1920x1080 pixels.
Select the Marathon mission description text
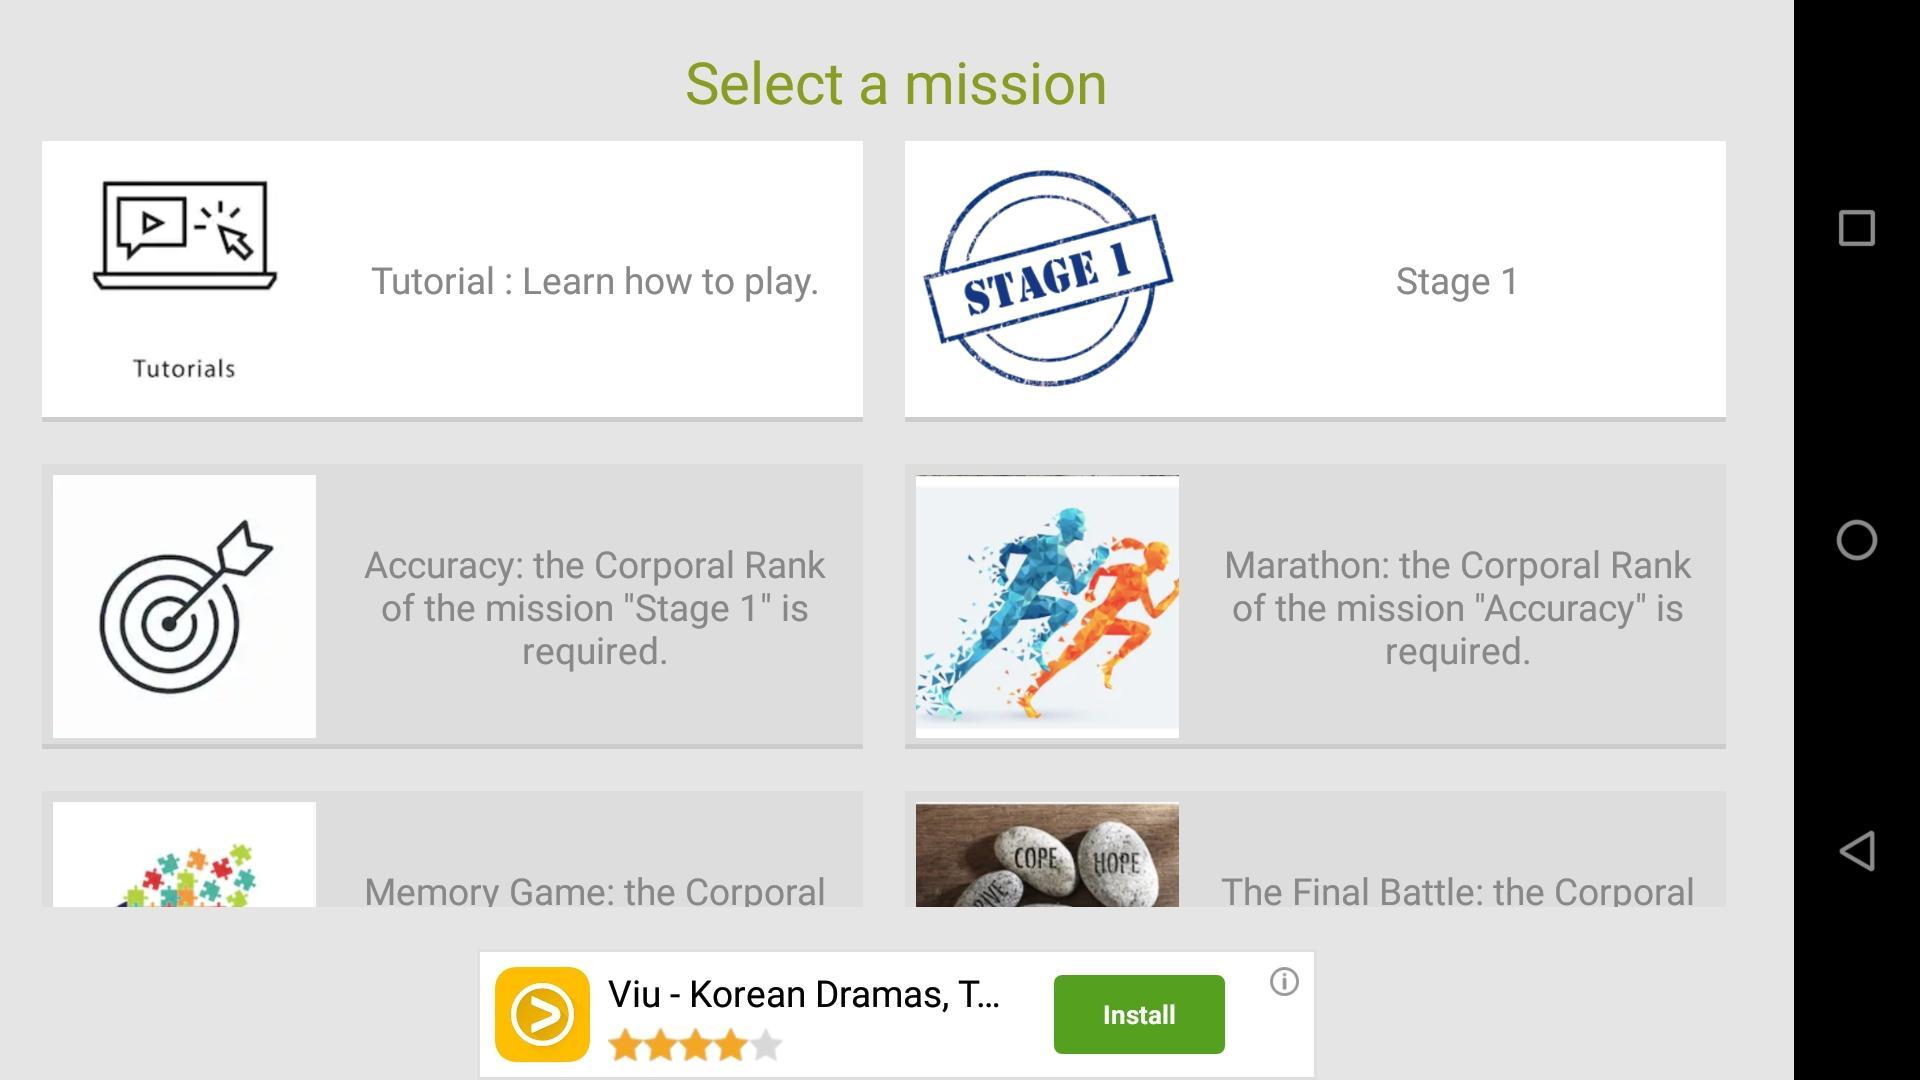click(x=1456, y=608)
